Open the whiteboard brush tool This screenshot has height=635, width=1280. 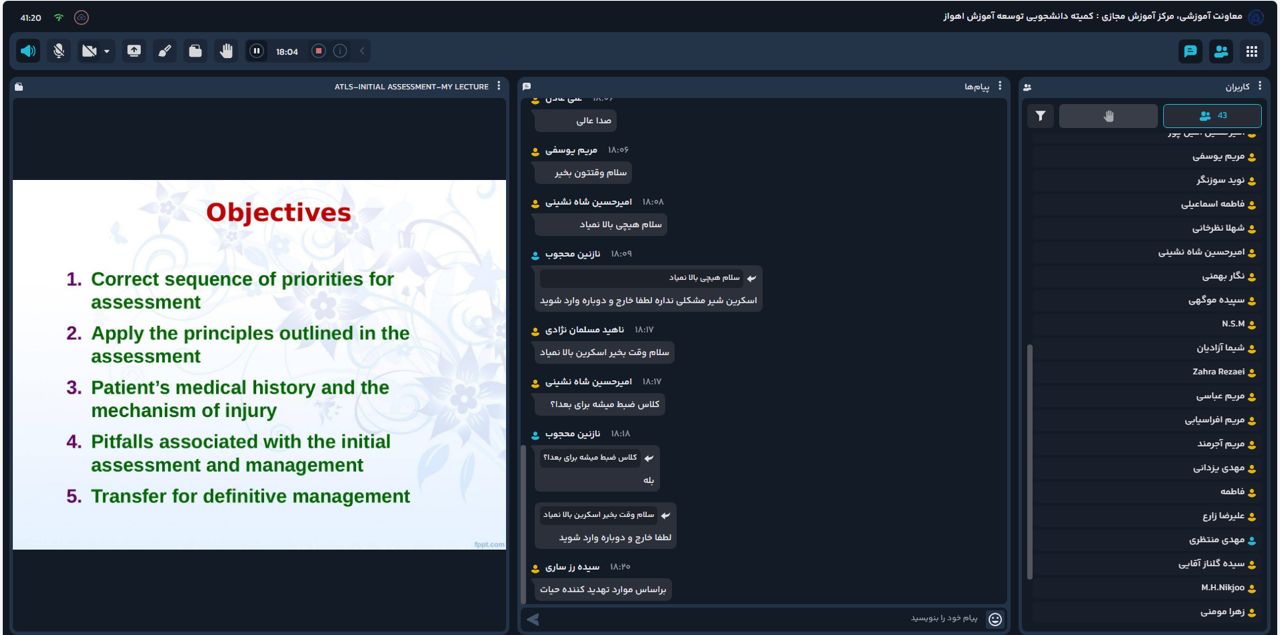click(x=164, y=51)
